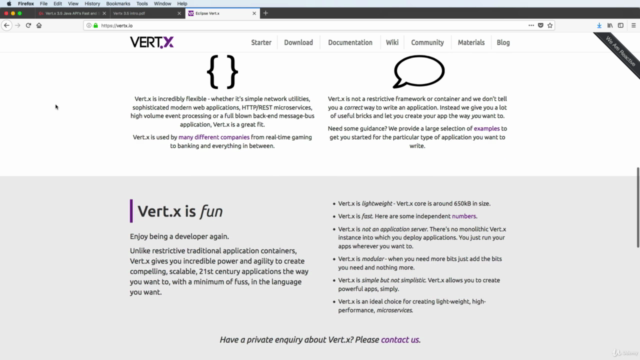Click the green padlock security icon
The height and width of the screenshot is (360, 640).
click(96, 25)
